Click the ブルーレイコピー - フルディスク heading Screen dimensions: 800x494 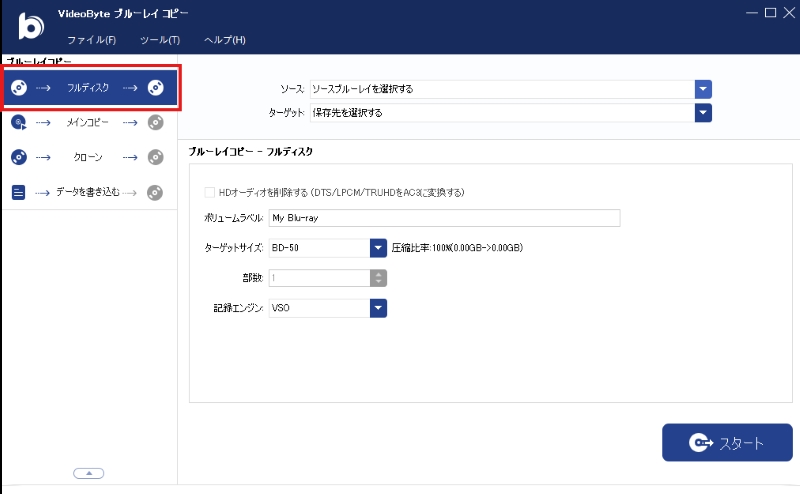[251, 152]
